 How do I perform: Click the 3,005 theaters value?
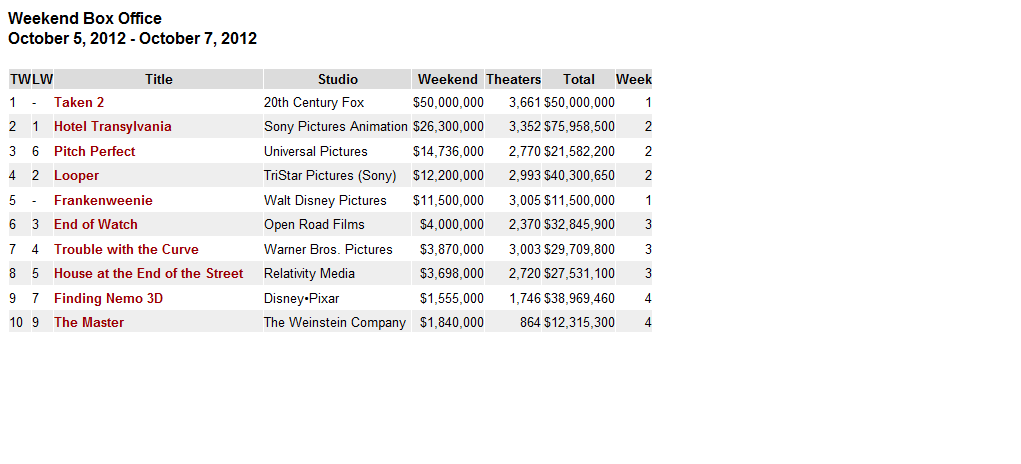click(x=525, y=200)
